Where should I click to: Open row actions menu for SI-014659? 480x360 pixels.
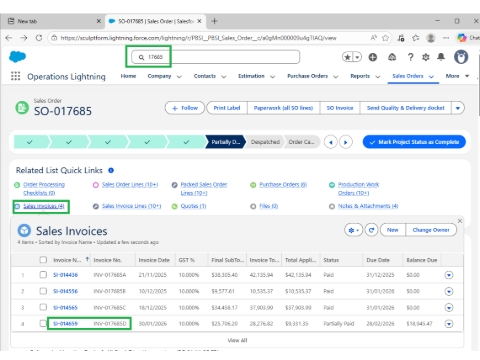(x=449, y=324)
